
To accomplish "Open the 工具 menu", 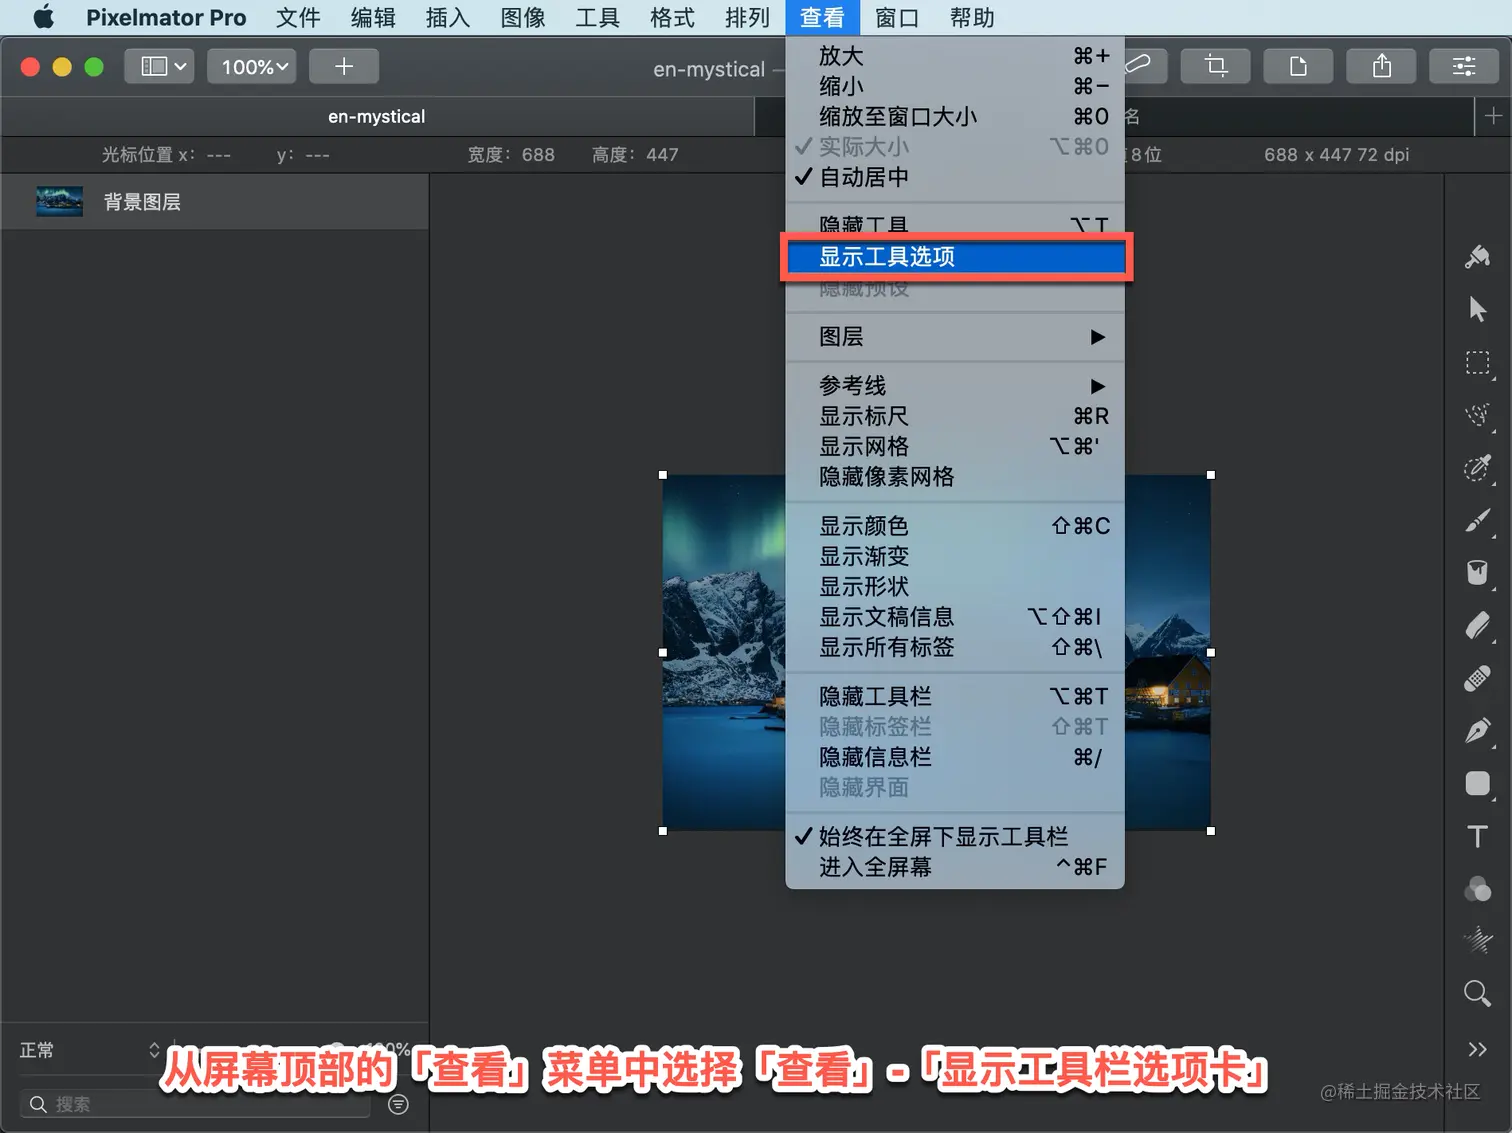I will point(598,17).
